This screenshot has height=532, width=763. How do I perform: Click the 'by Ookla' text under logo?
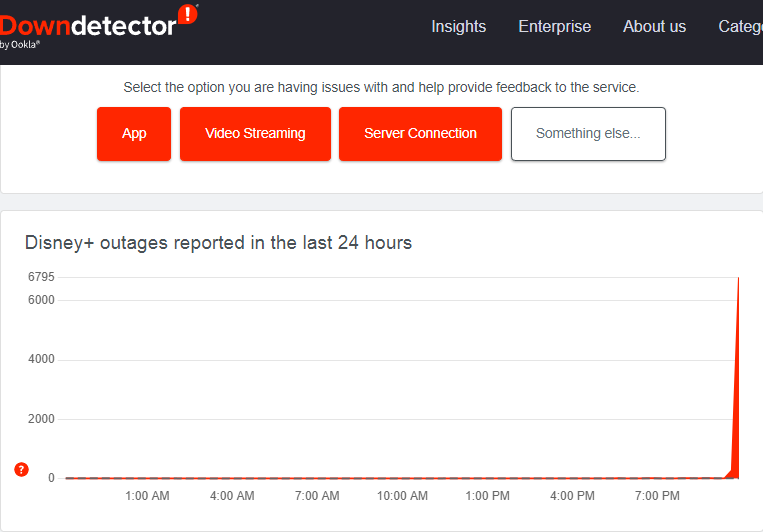pos(19,45)
